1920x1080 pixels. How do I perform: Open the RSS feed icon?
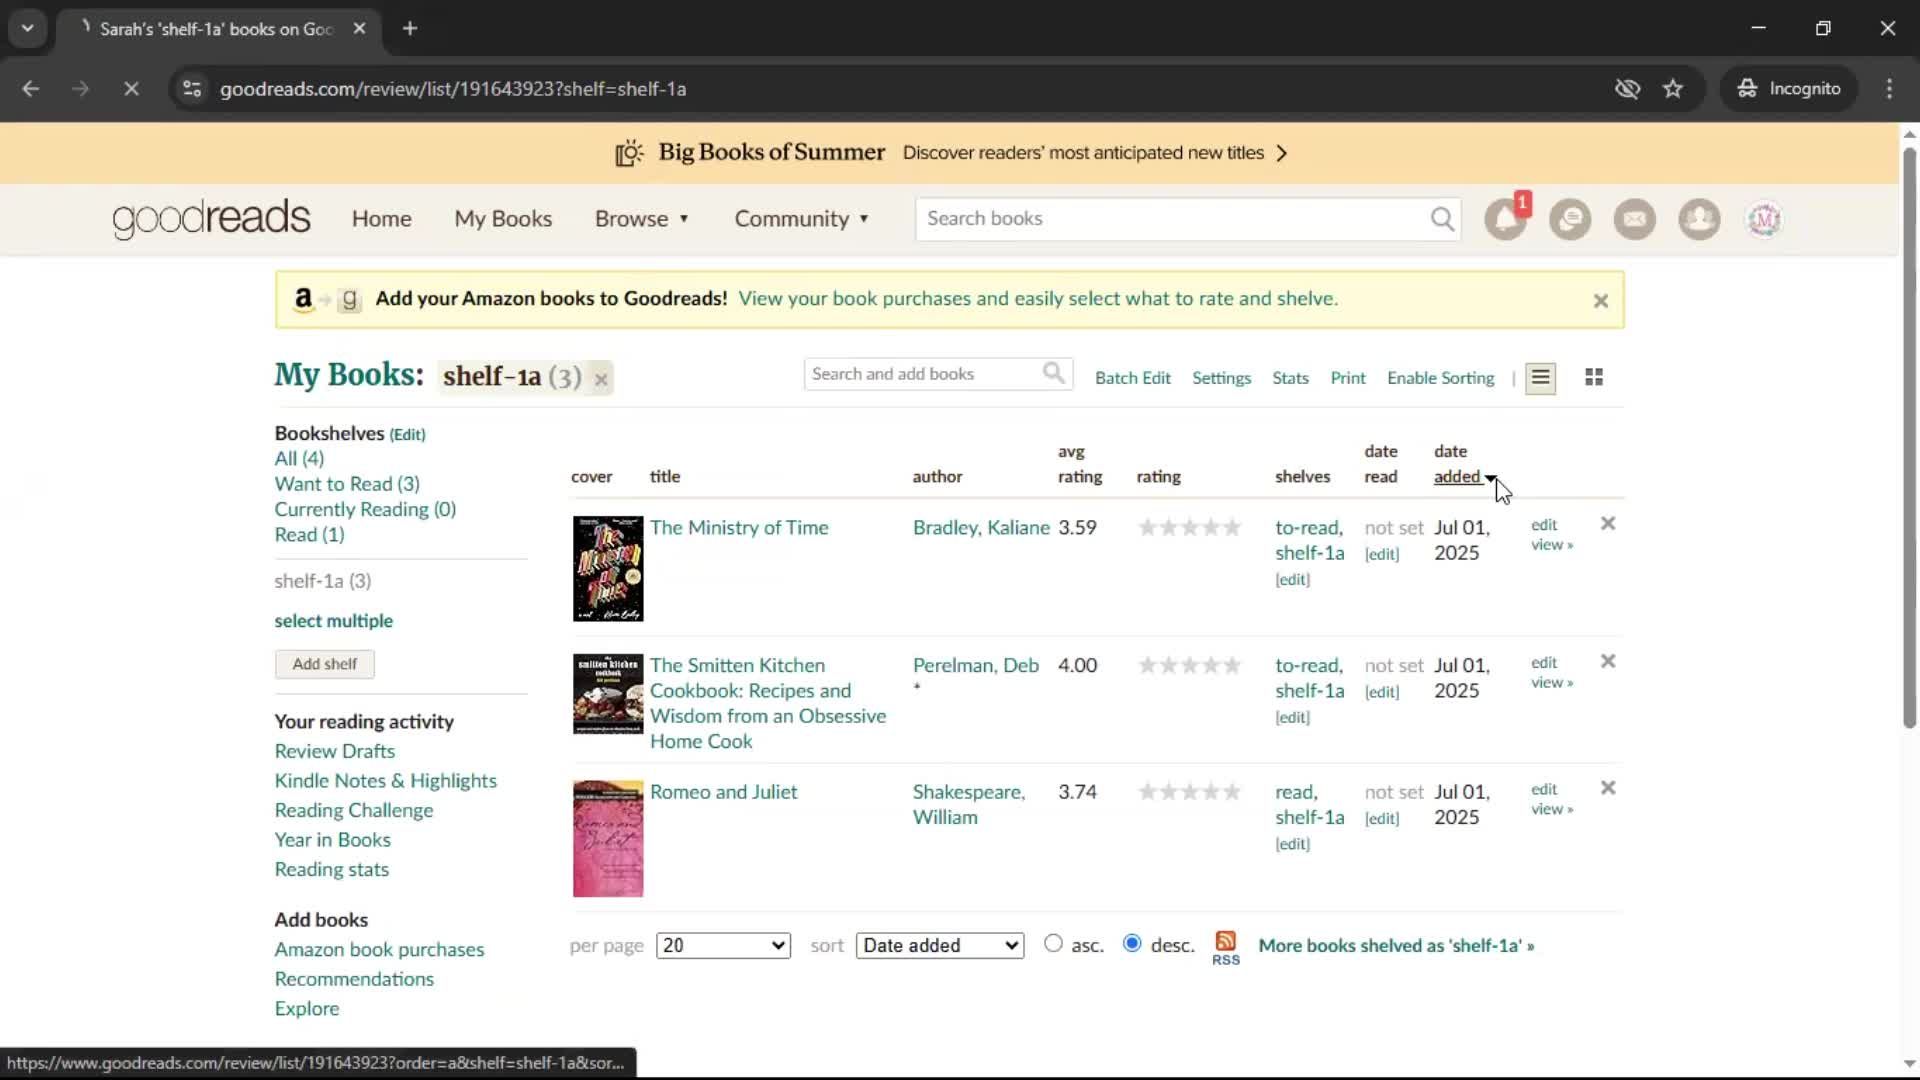1226,947
